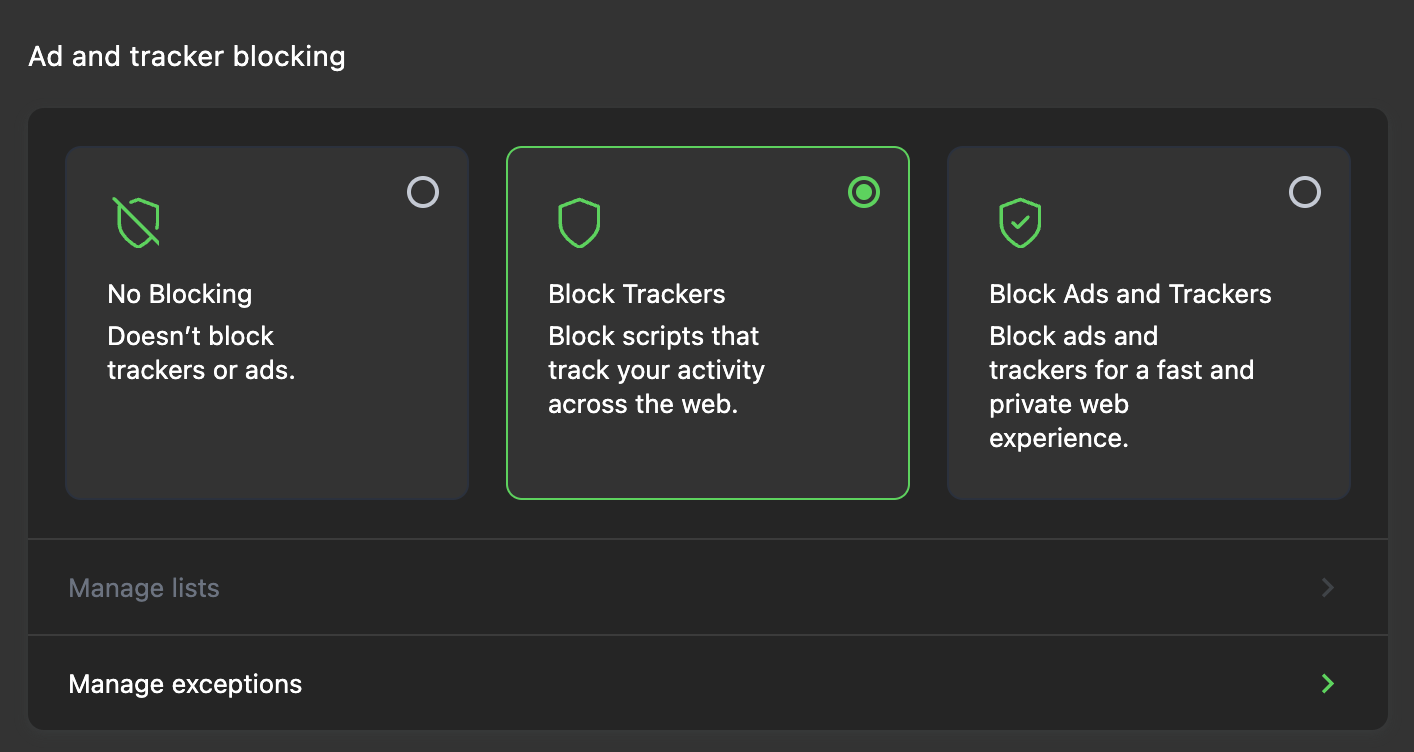
Task: Click "Doesn't block trackers or ads." description
Action: (x=200, y=353)
